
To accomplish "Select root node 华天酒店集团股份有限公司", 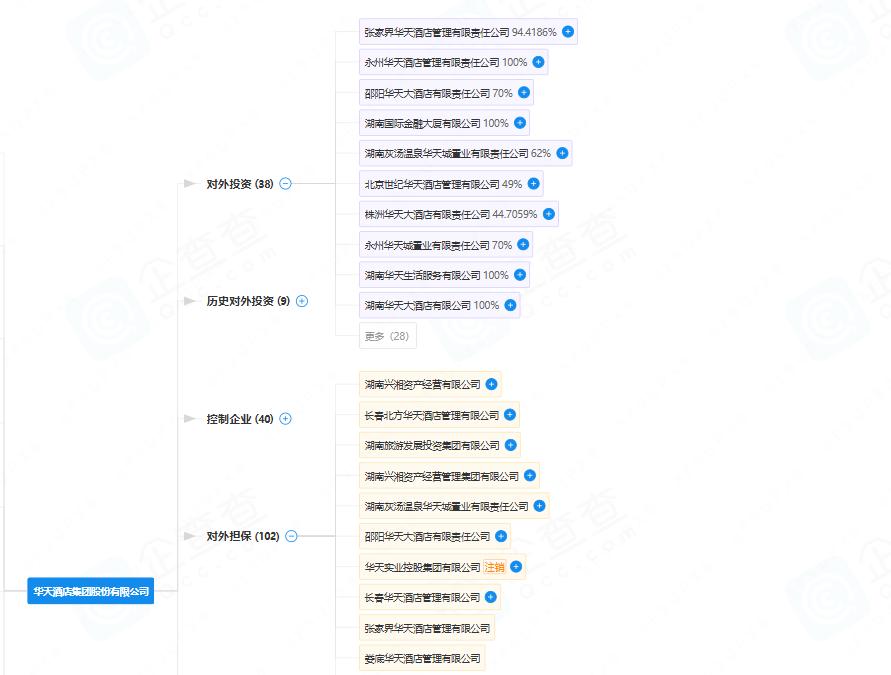I will (x=91, y=591).
